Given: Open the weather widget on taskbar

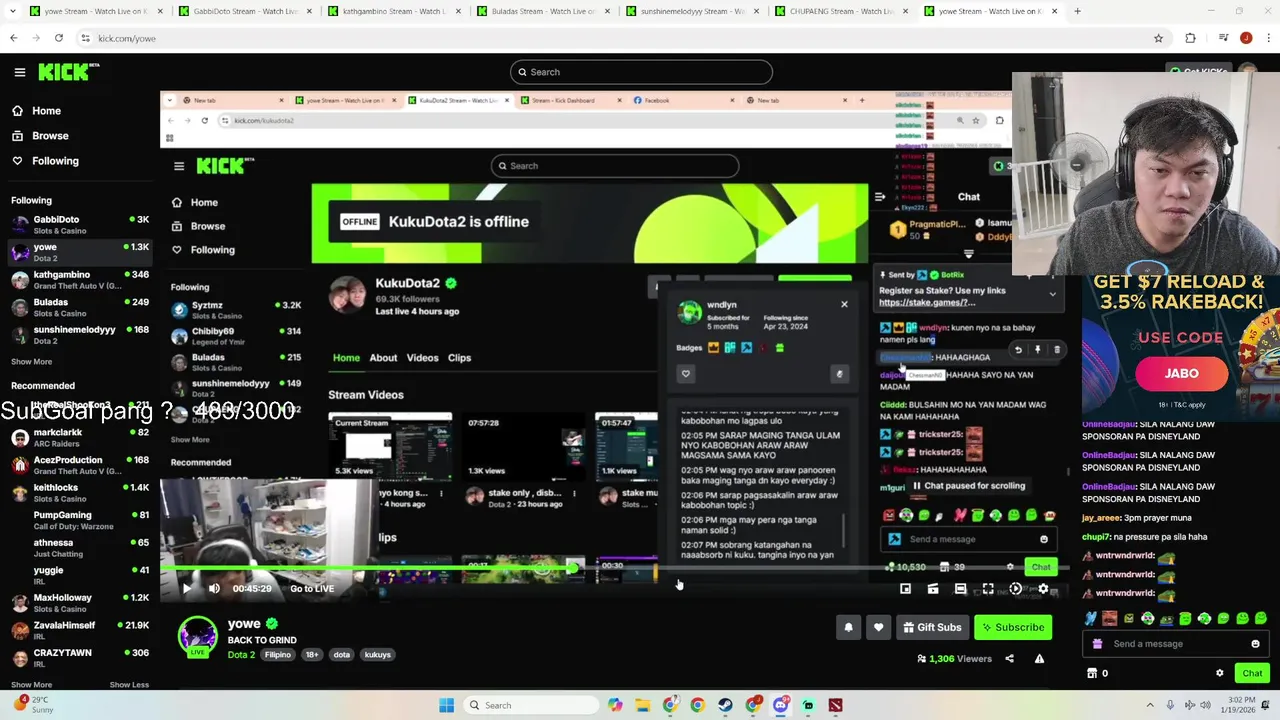Looking at the screenshot, I should click(x=32, y=705).
